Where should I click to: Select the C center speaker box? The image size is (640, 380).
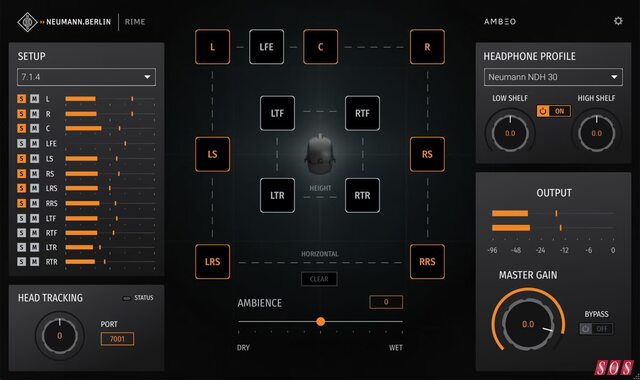pyautogui.click(x=320, y=47)
